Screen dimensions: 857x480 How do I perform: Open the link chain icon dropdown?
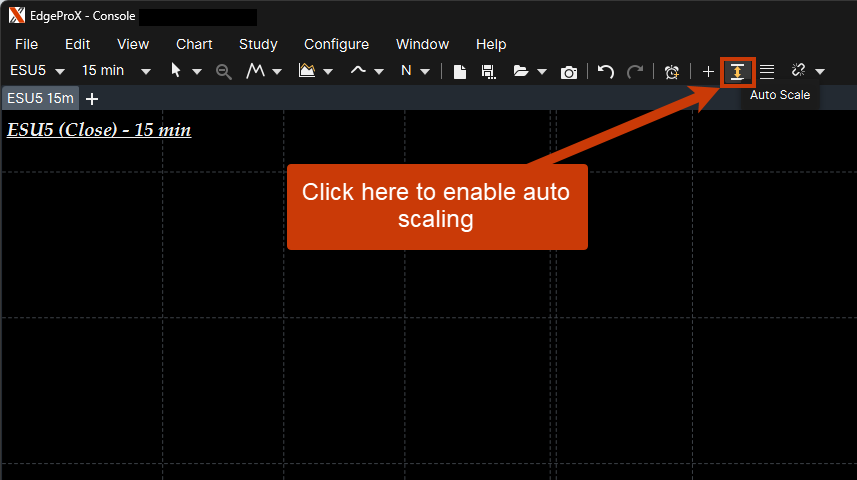[x=807, y=71]
